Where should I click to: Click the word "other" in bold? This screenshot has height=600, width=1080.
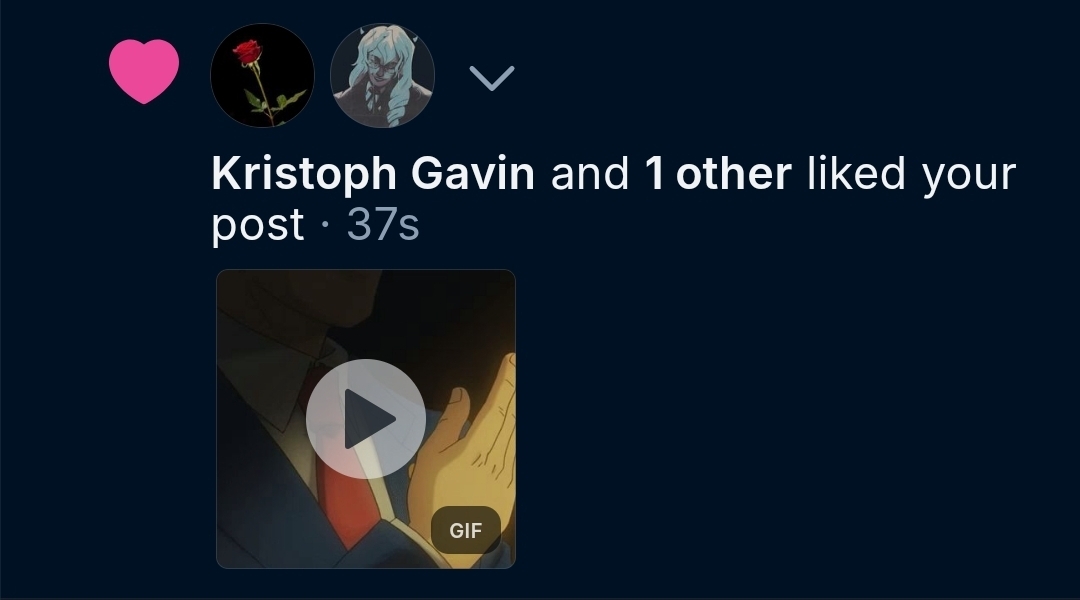click(734, 173)
